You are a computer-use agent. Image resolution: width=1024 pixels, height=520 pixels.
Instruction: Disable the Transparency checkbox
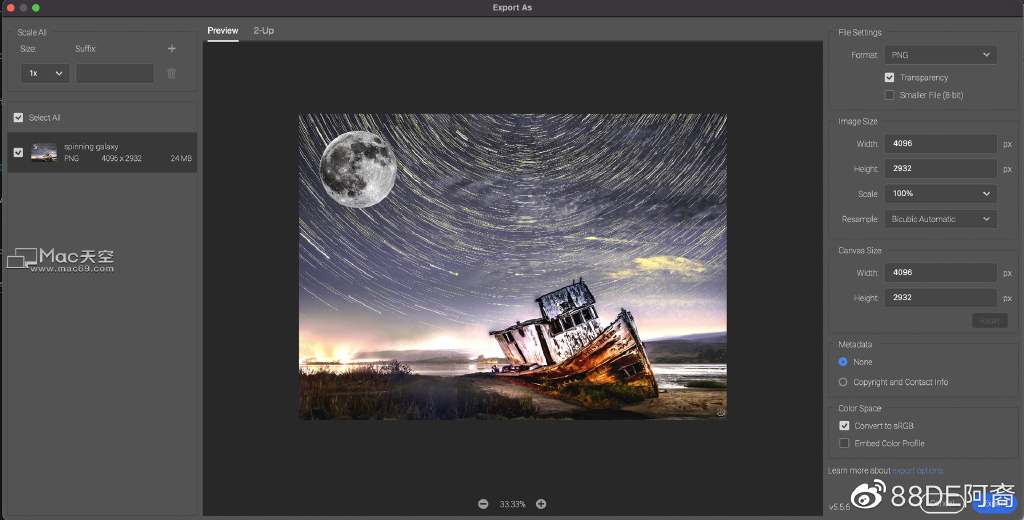(x=889, y=77)
